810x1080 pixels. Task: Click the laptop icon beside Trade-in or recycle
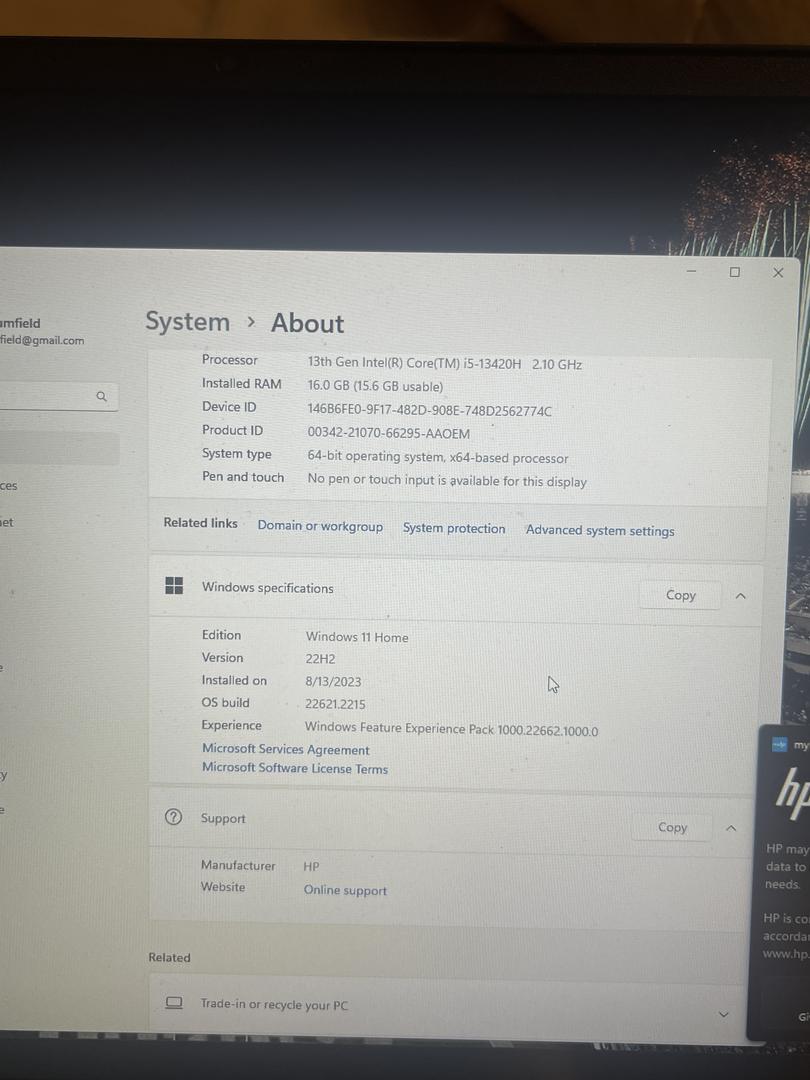(174, 1003)
